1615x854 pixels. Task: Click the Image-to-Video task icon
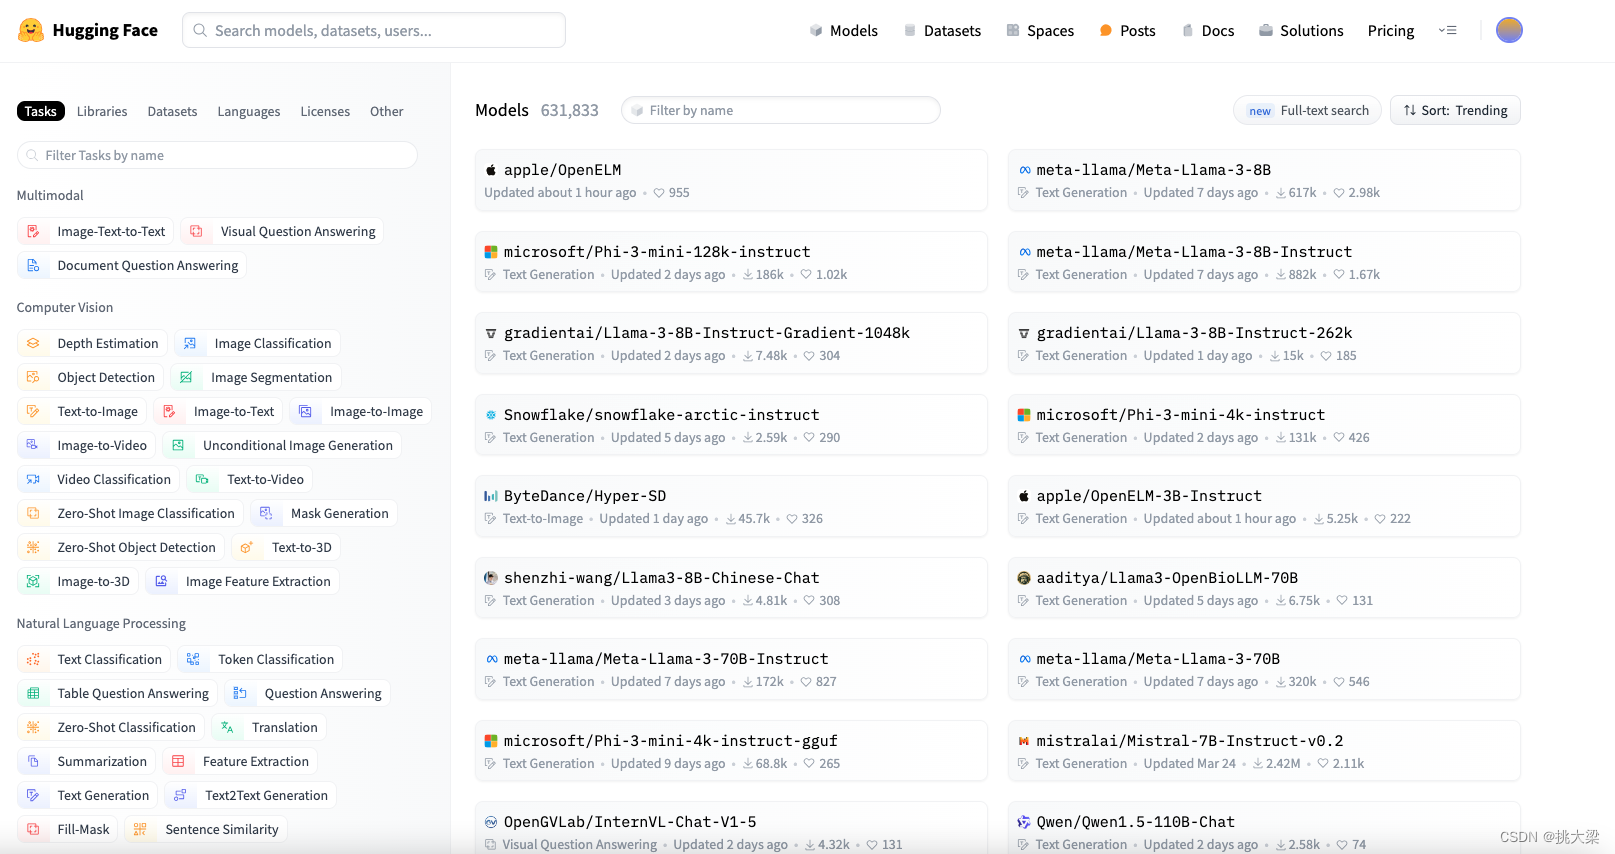click(33, 445)
